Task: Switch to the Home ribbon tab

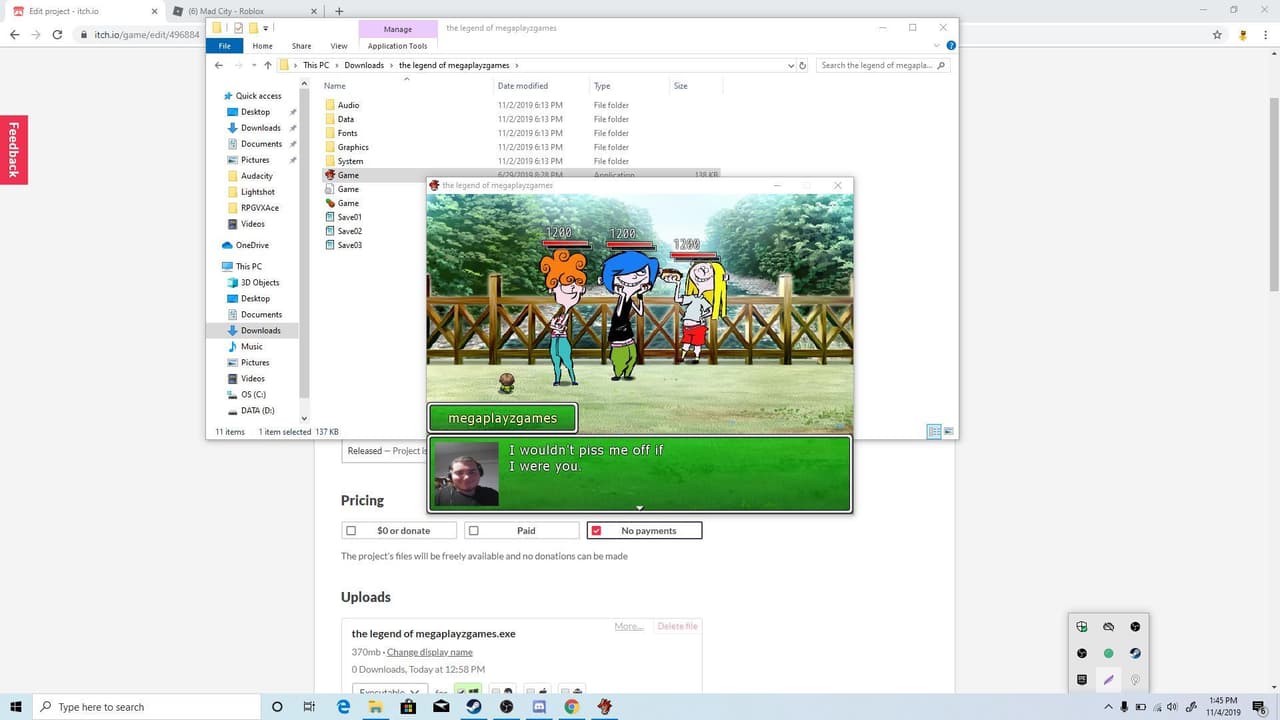Action: pyautogui.click(x=262, y=46)
